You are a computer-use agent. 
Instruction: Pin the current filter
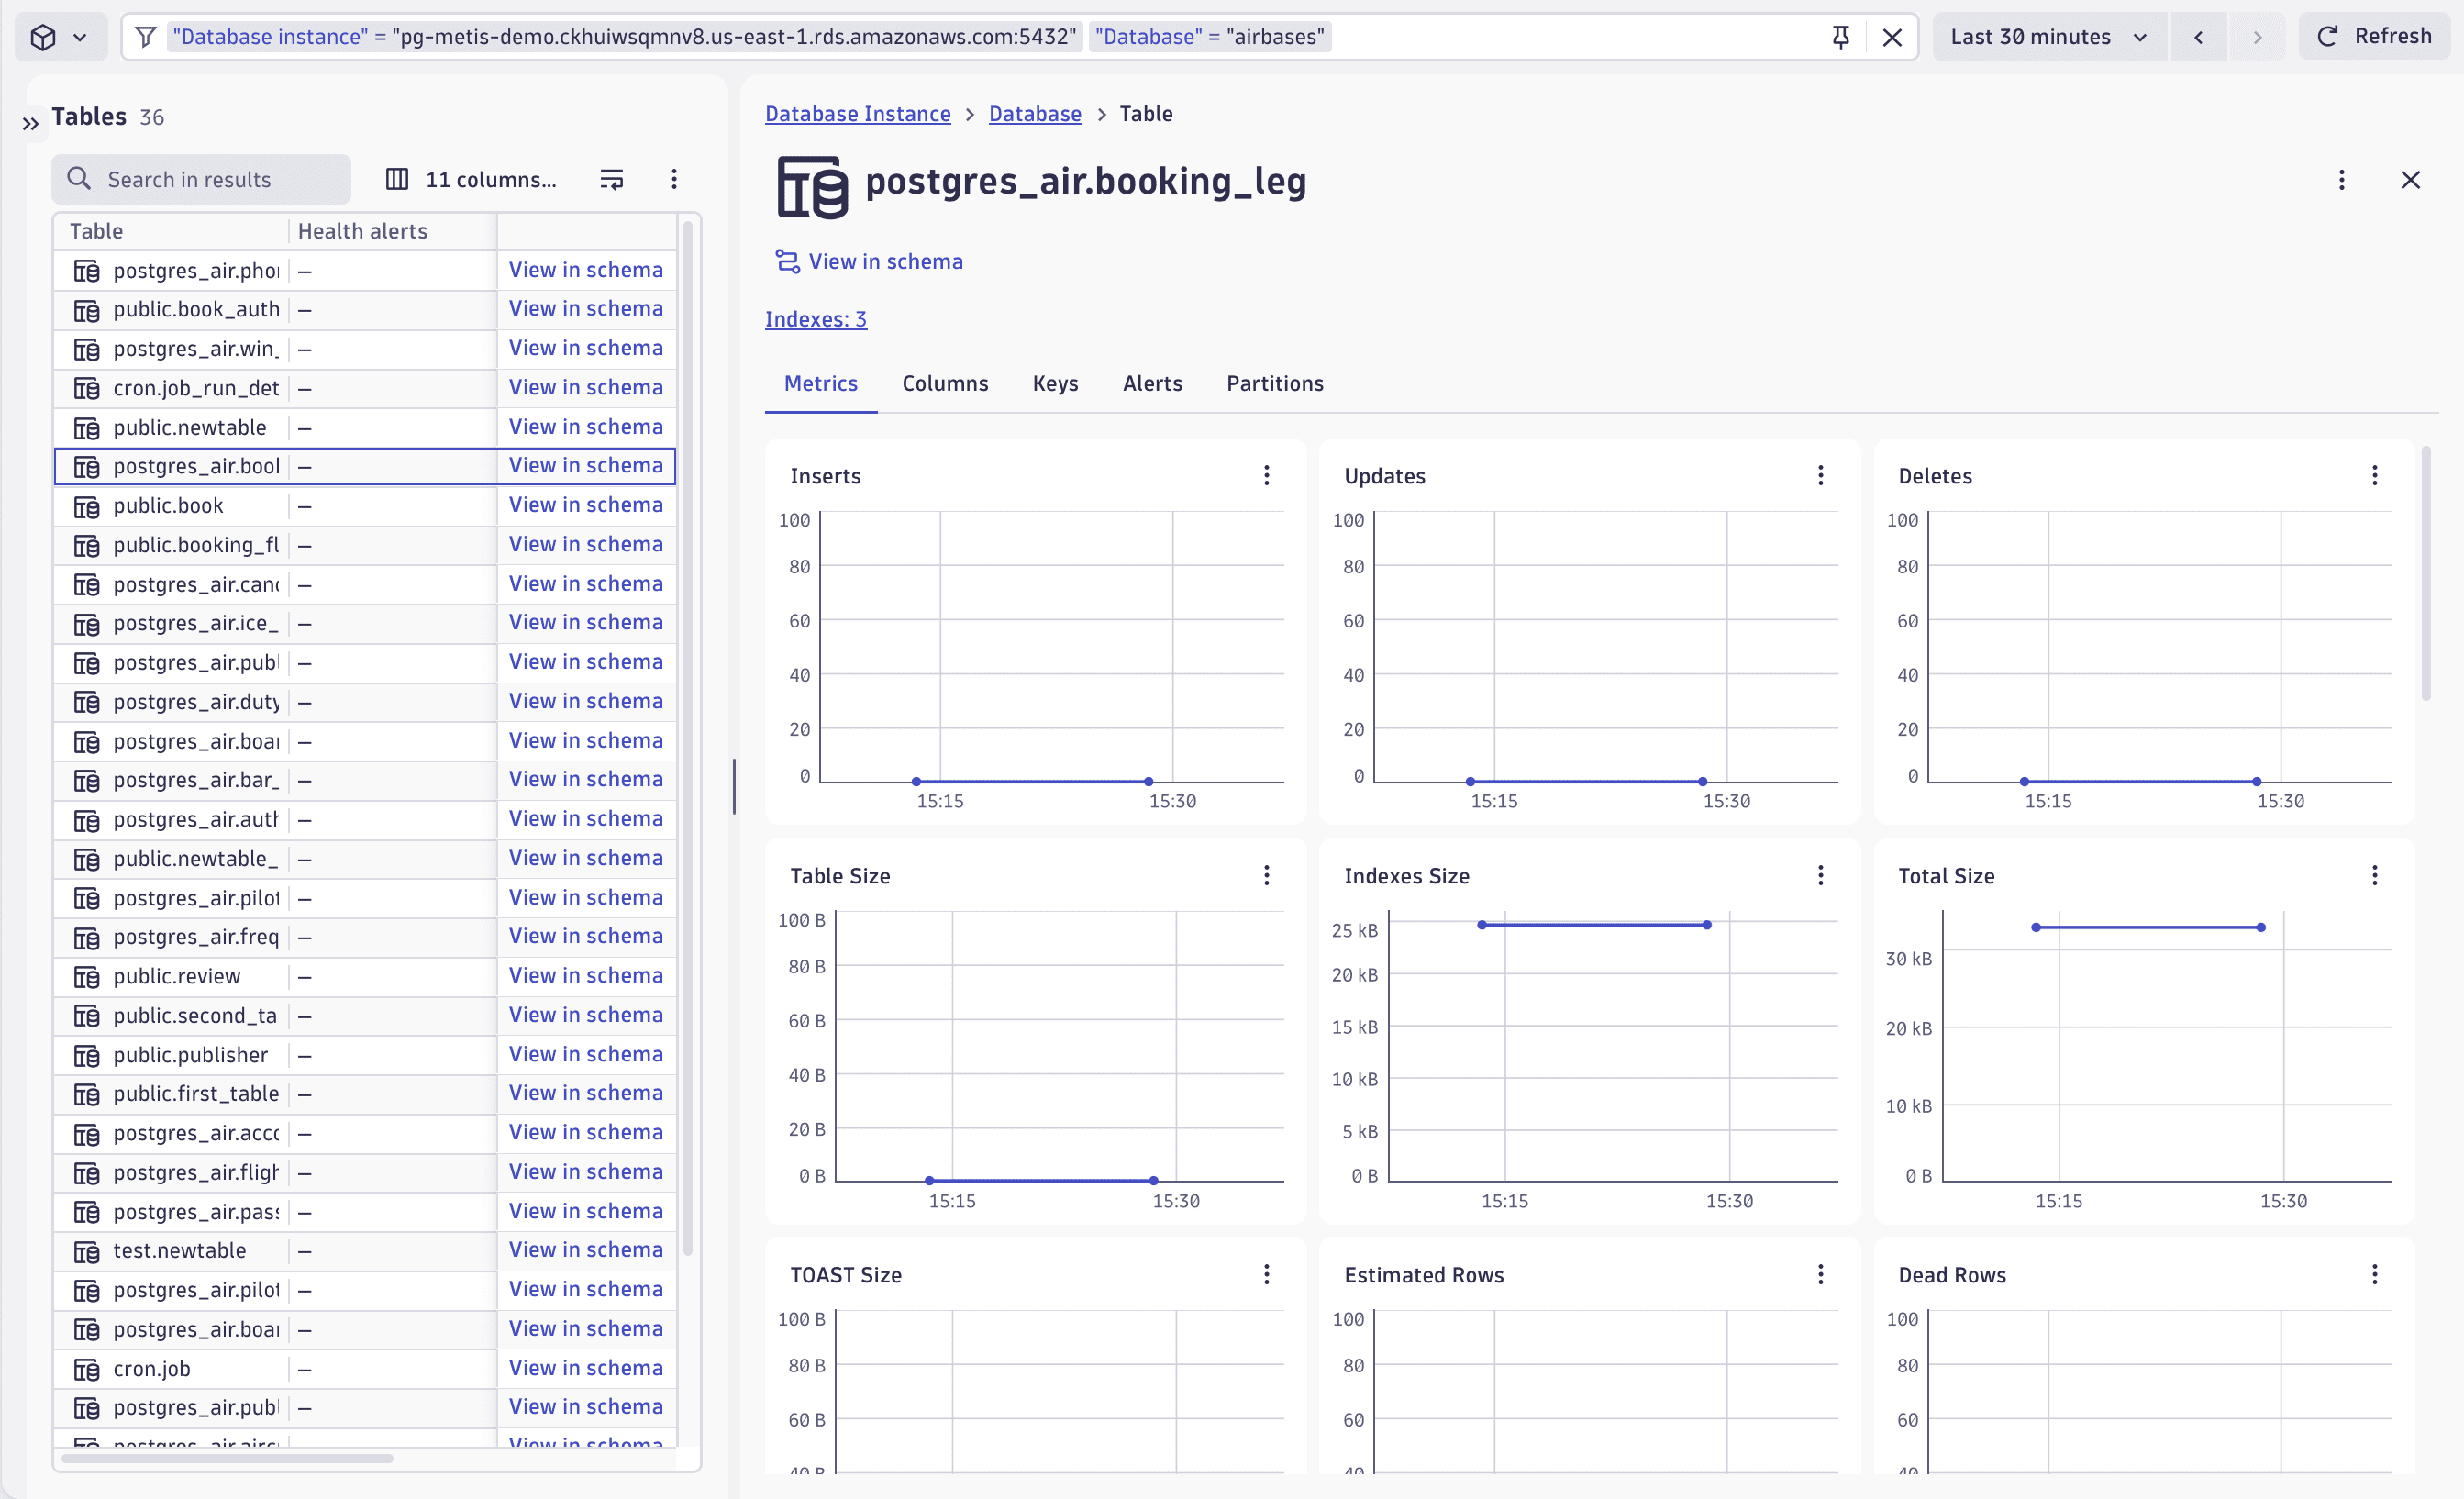coord(1840,37)
